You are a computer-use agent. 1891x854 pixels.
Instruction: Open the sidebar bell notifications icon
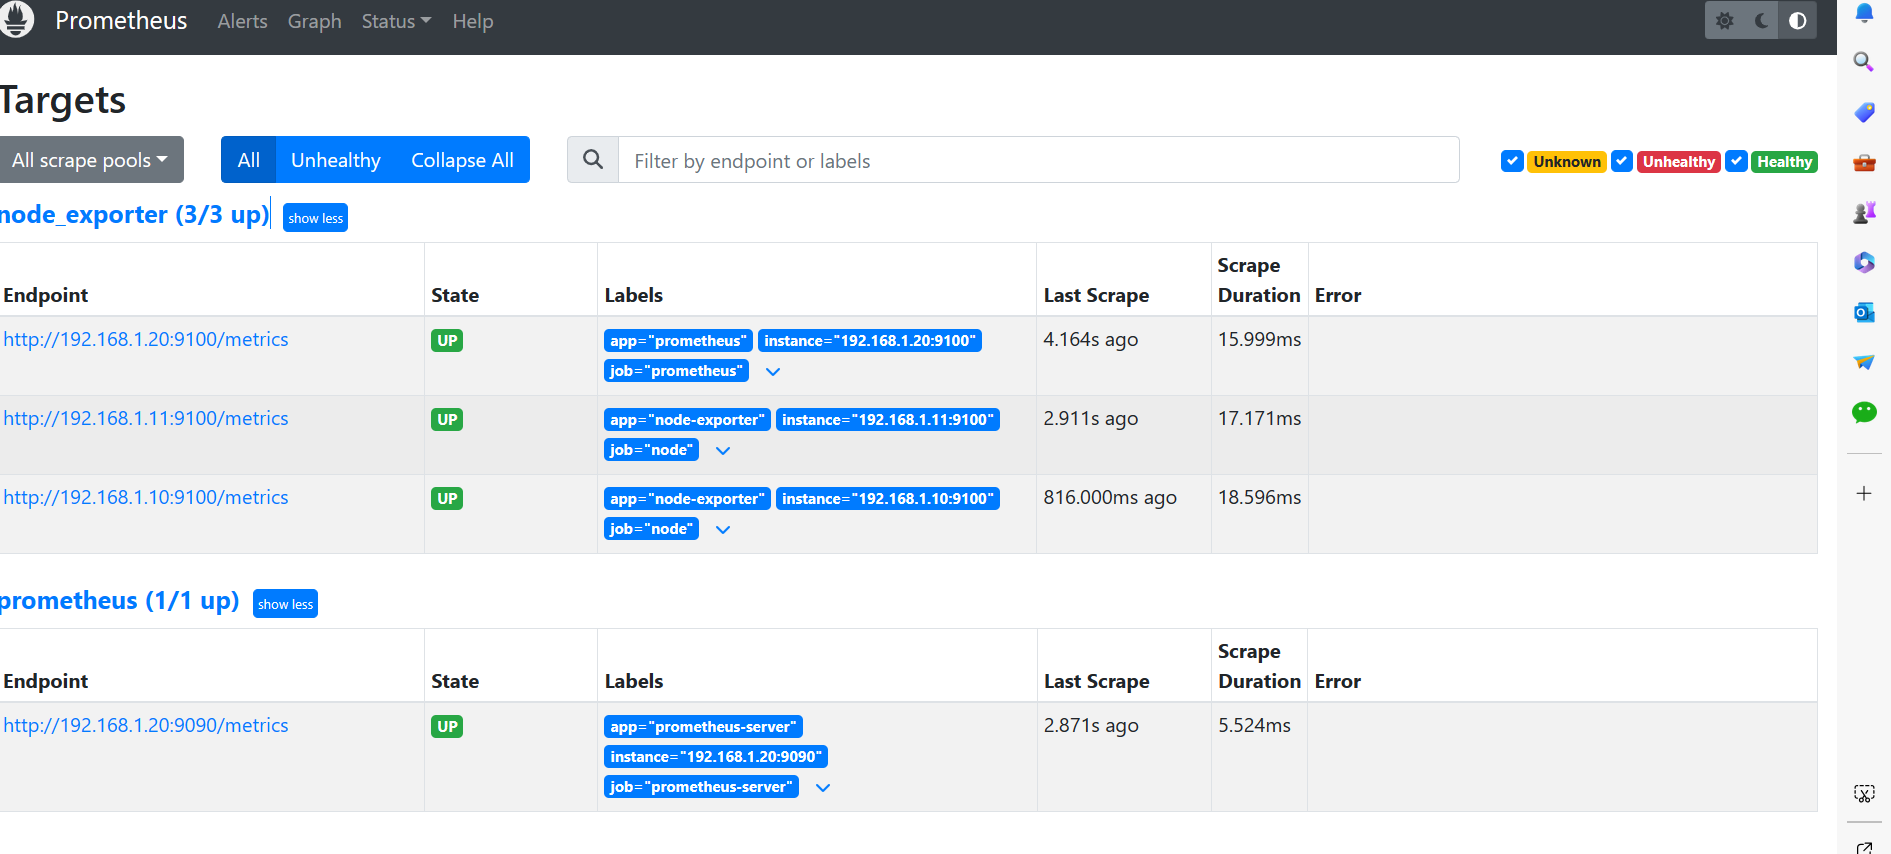1864,13
